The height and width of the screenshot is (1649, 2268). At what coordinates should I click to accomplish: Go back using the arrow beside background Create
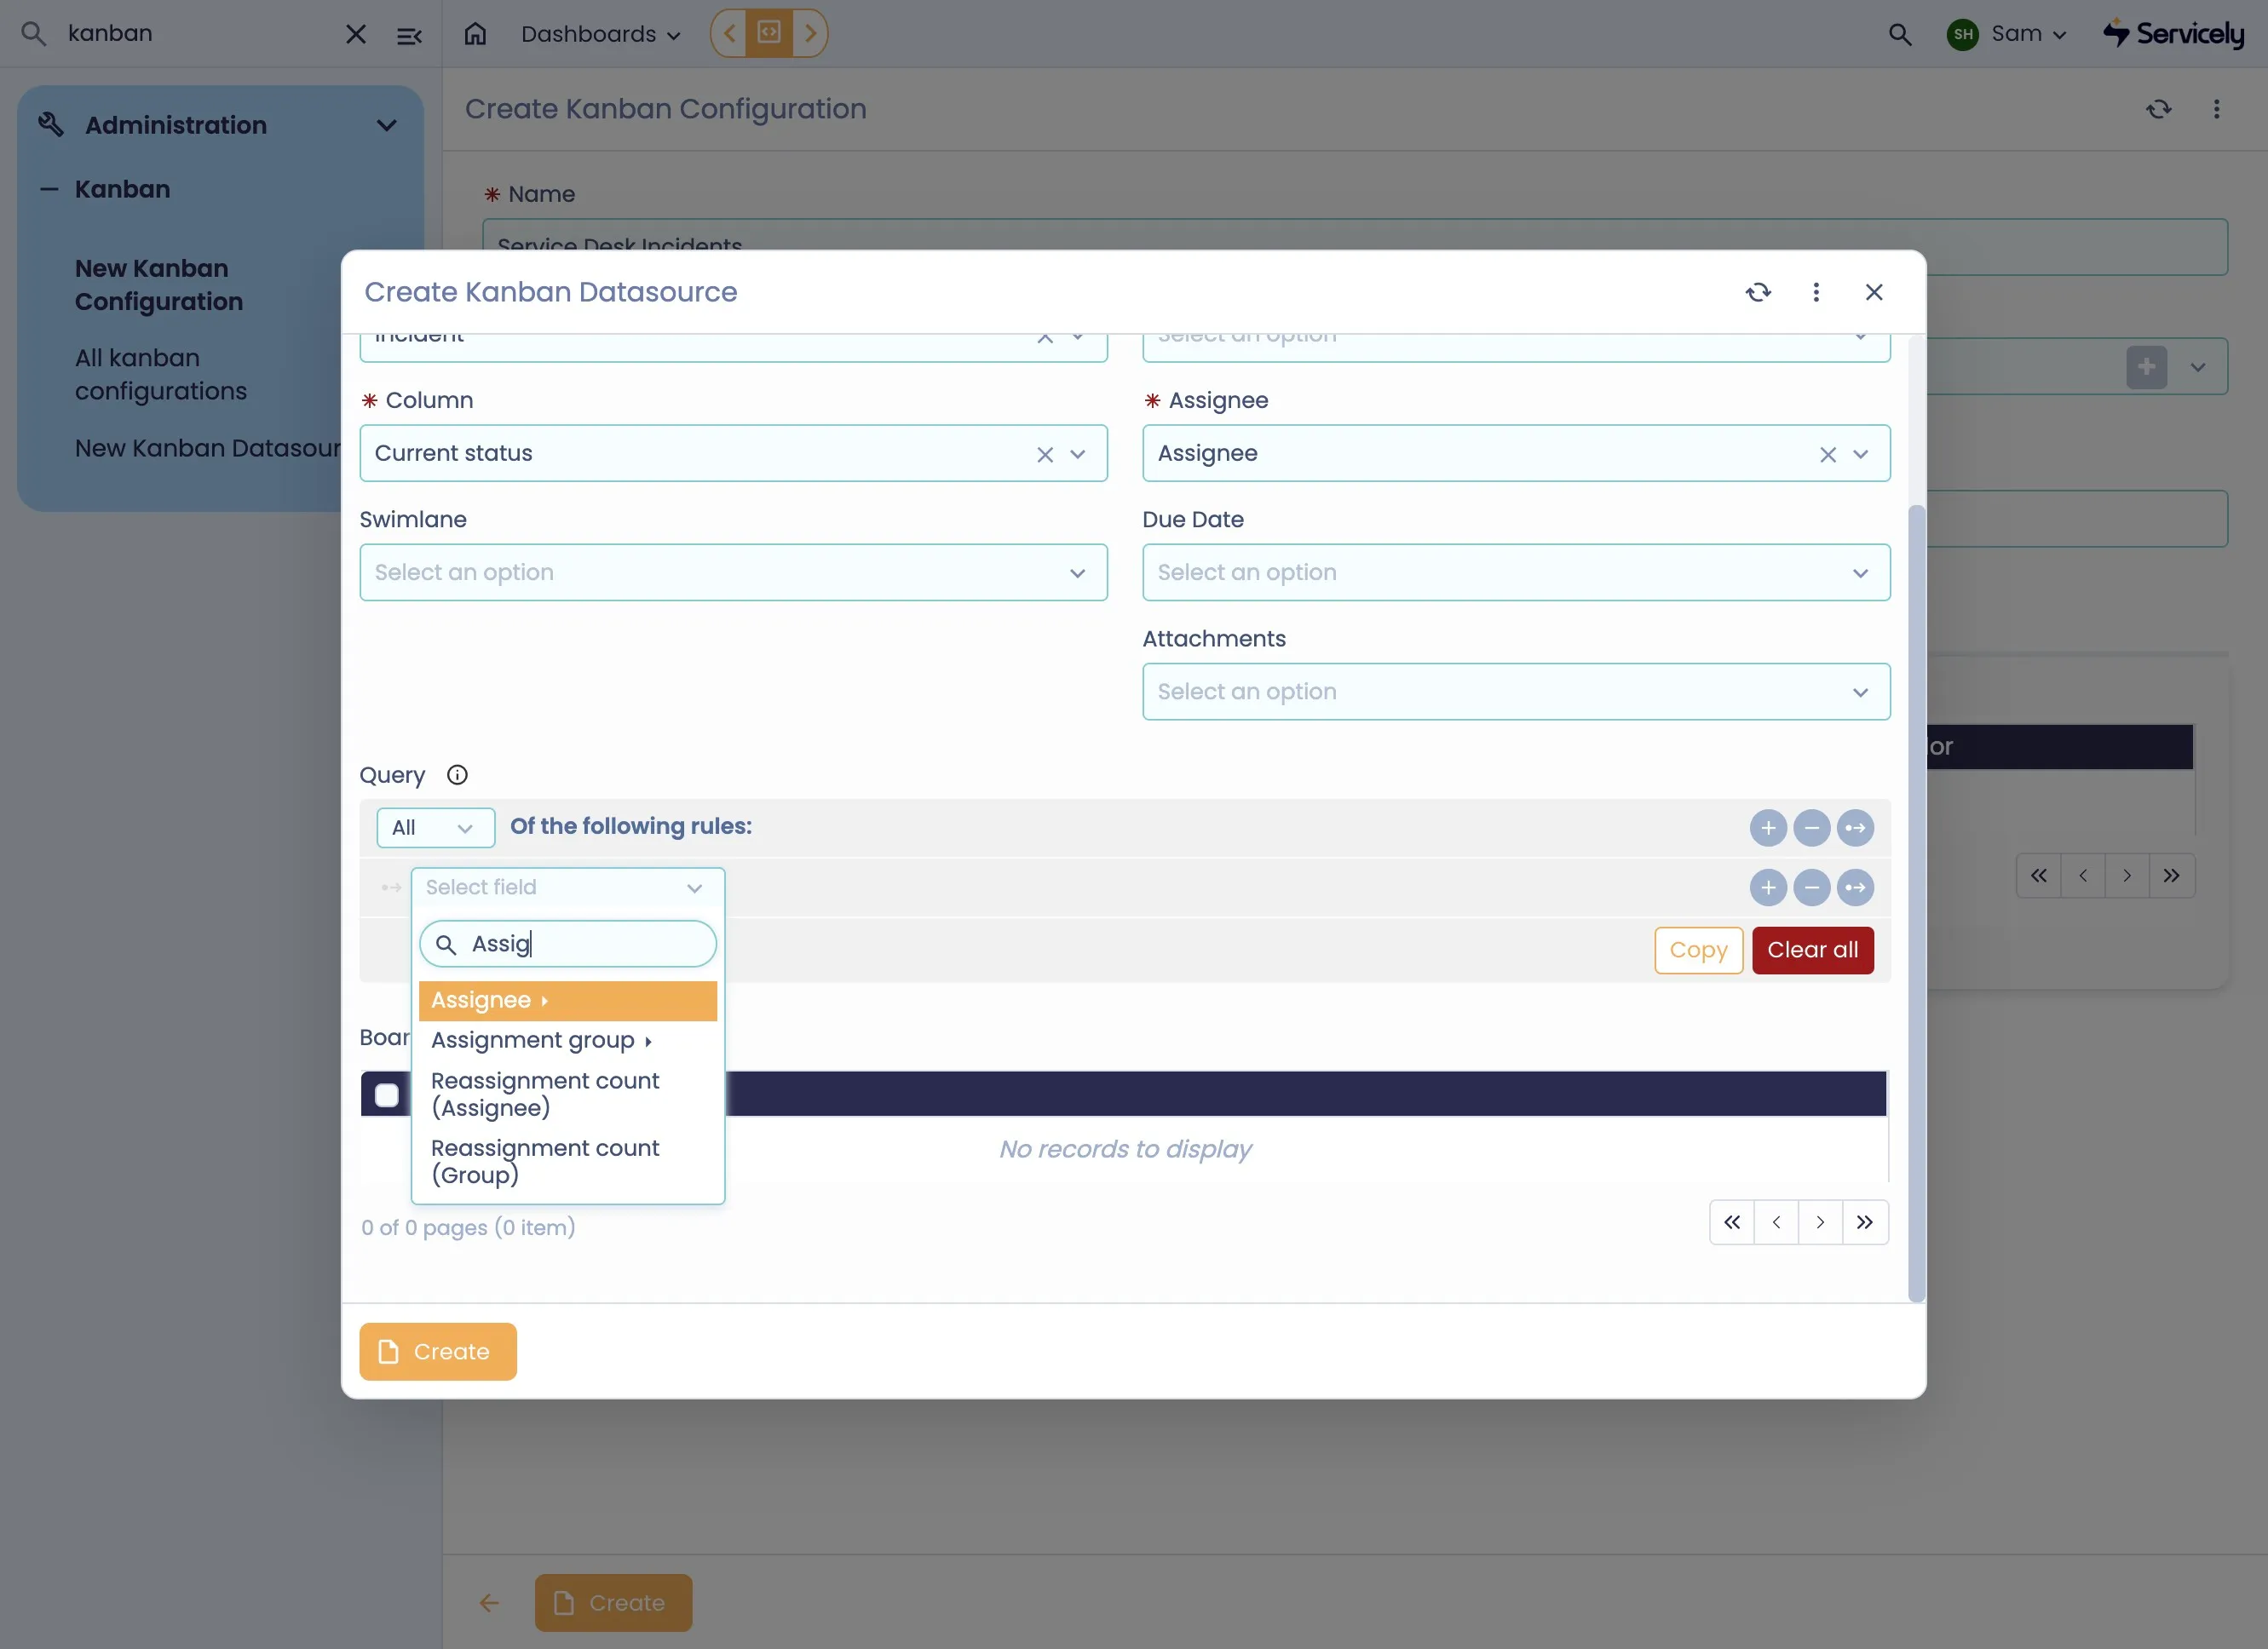[489, 1603]
